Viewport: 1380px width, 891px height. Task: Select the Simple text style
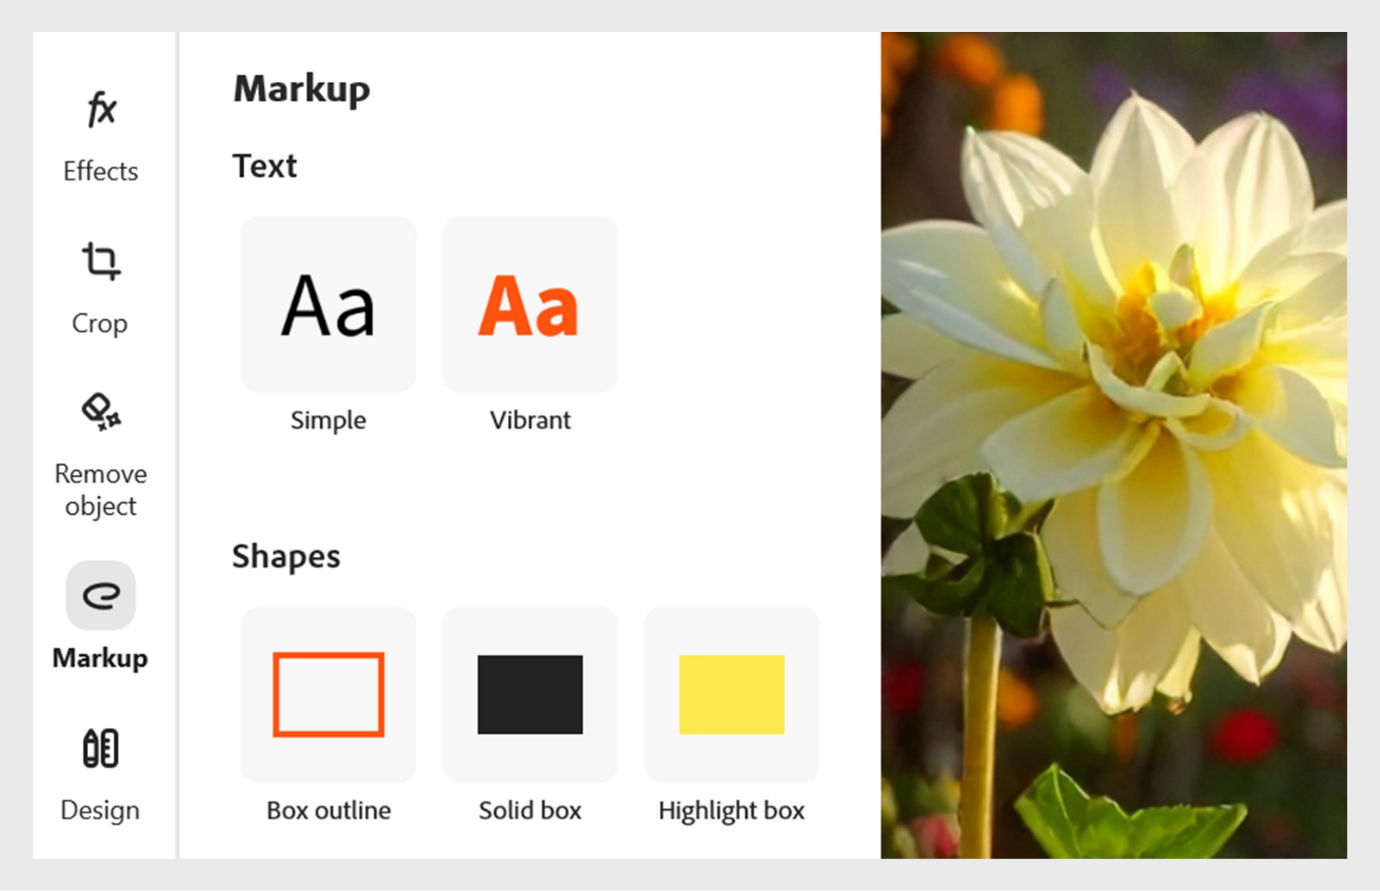(328, 303)
